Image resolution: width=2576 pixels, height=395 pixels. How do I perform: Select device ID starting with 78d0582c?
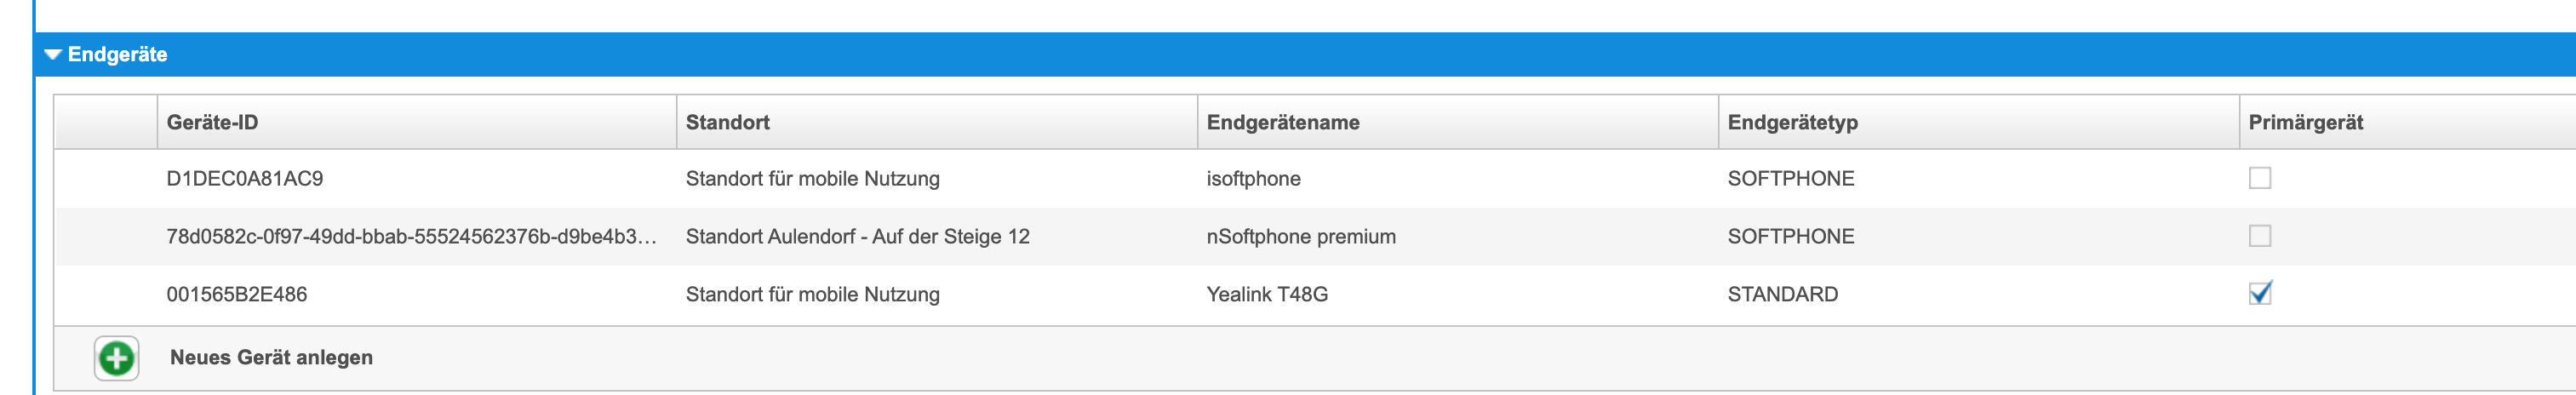coord(411,237)
